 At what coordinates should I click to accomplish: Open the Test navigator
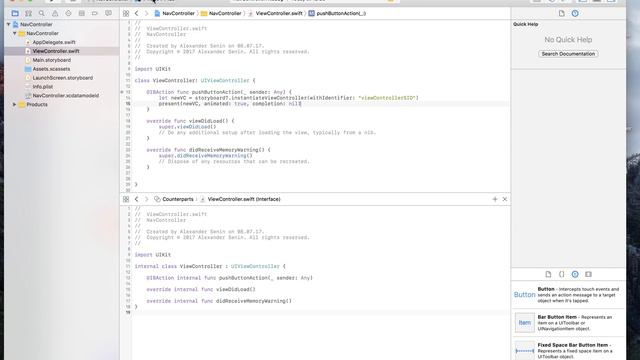point(68,13)
